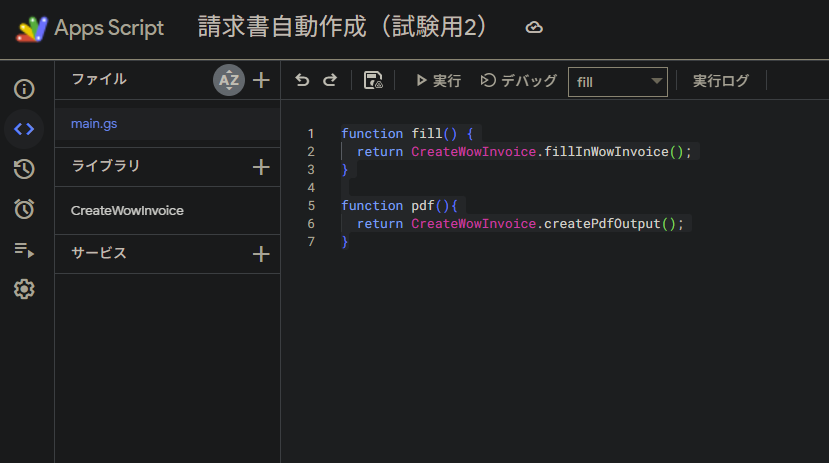
Task: Add a service with plus icon
Action: coord(261,254)
